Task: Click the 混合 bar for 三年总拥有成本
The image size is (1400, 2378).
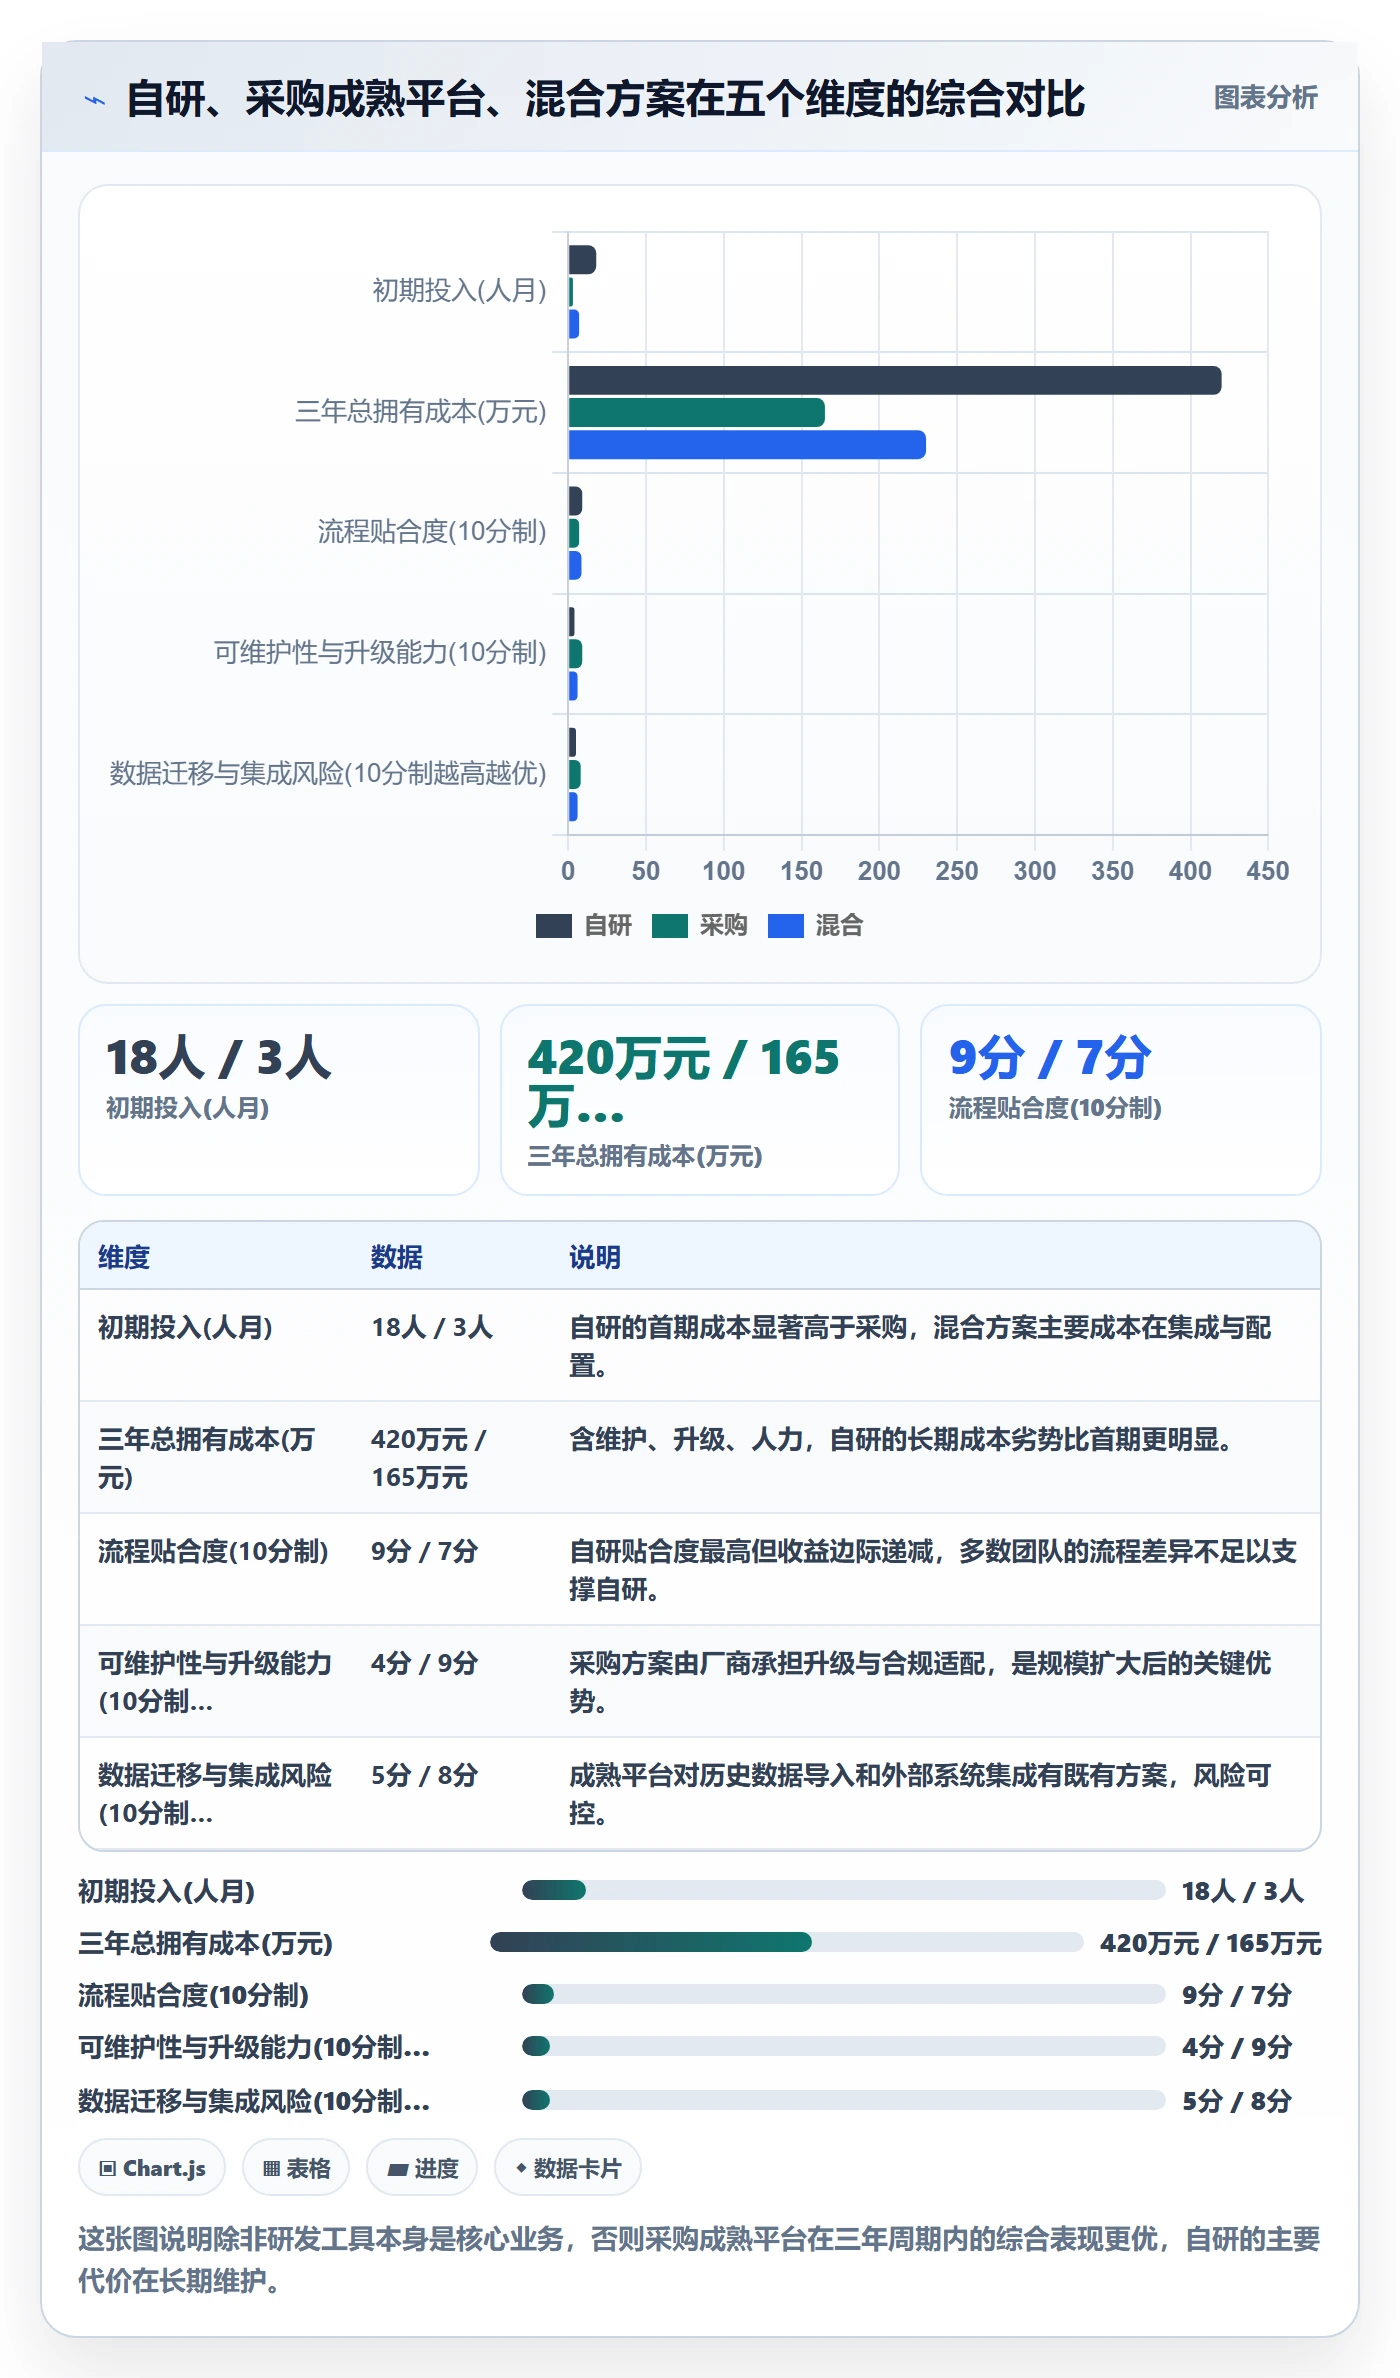Action: coord(747,445)
